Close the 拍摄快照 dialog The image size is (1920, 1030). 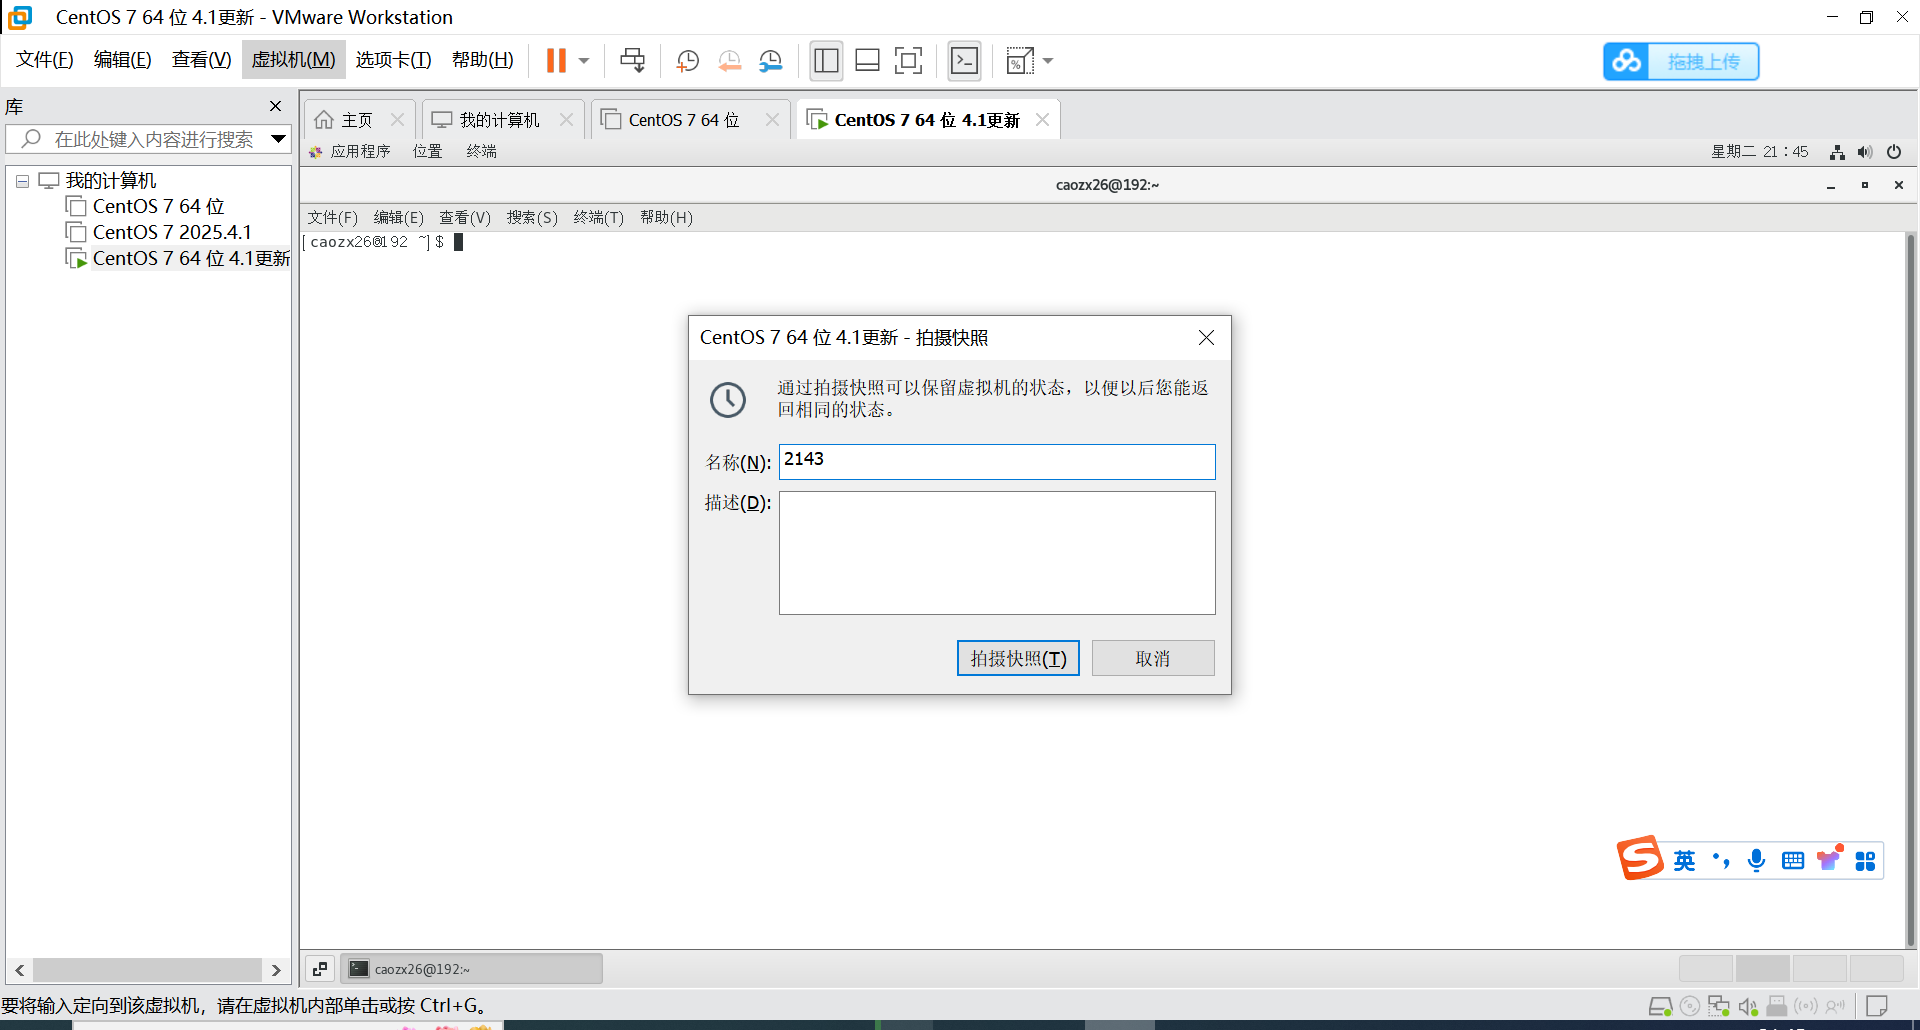pyautogui.click(x=1206, y=338)
